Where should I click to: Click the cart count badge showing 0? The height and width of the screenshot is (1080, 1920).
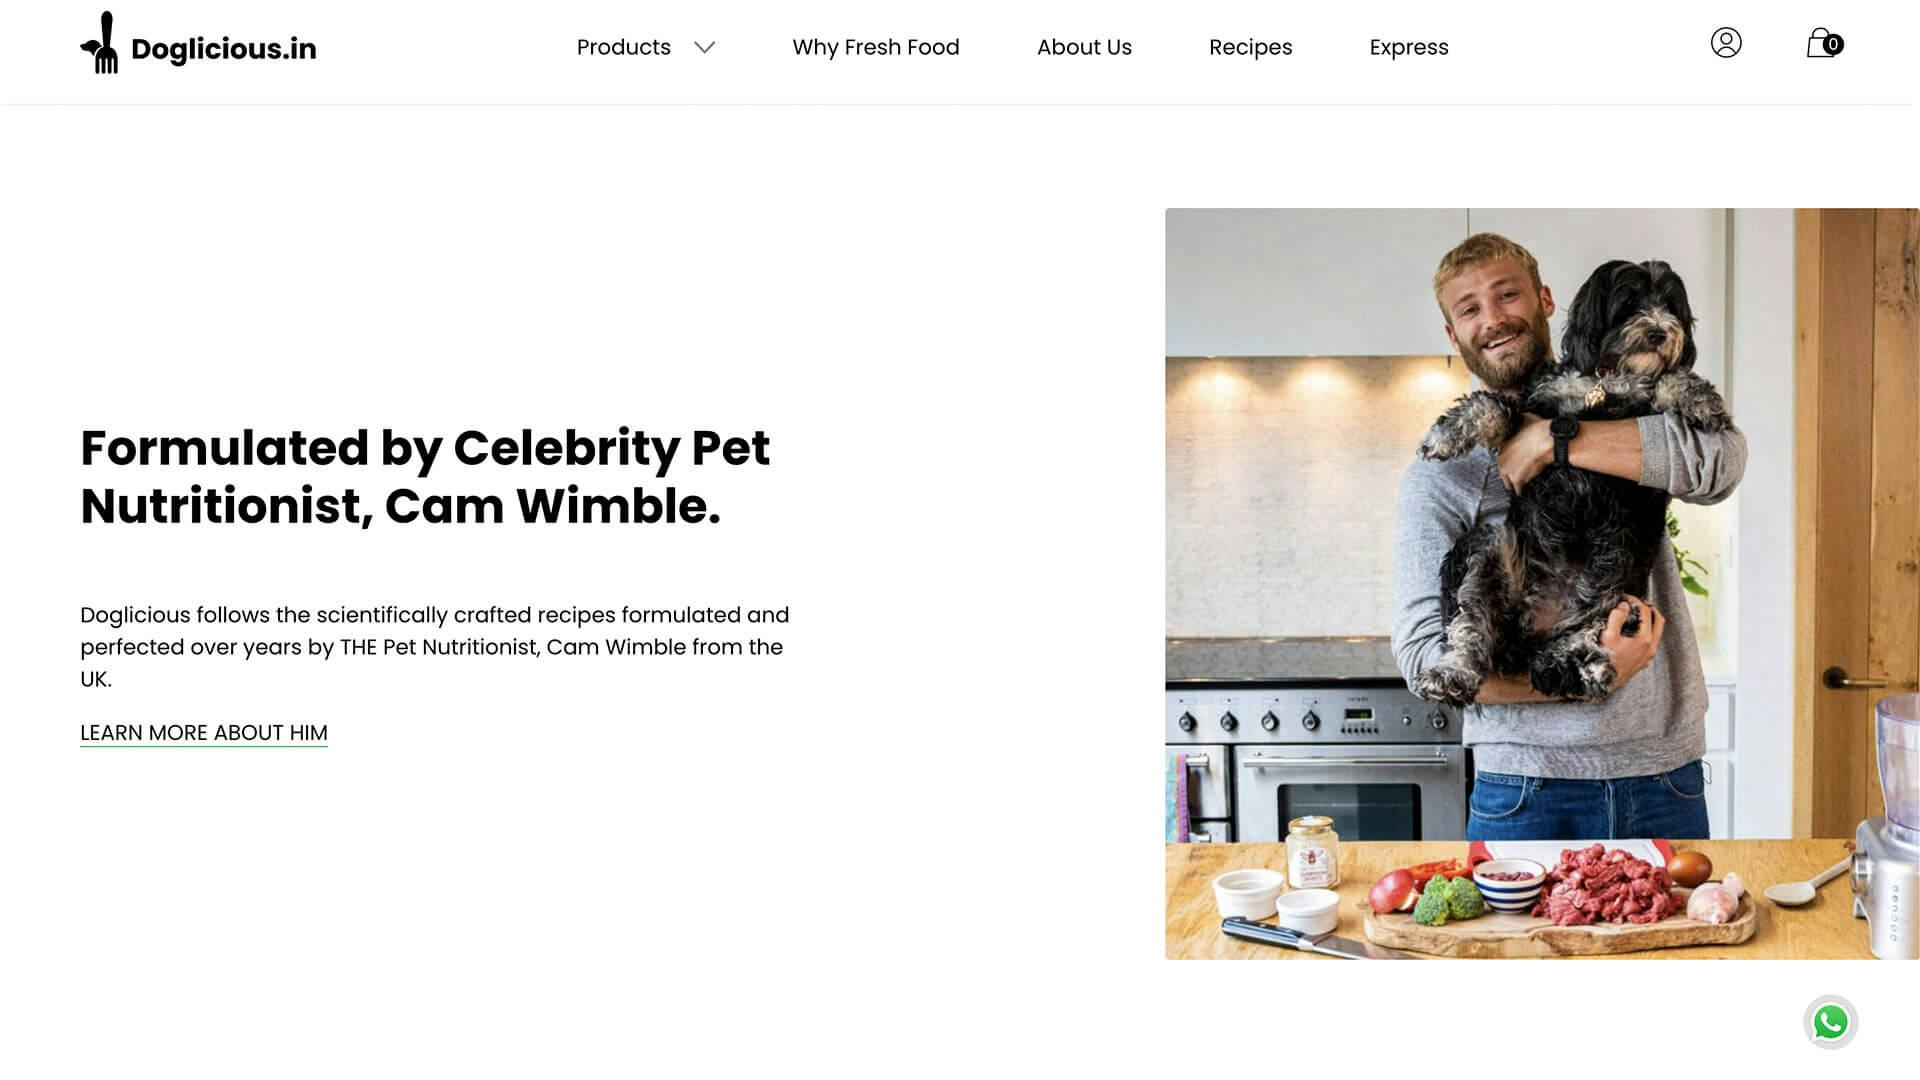[1833, 44]
